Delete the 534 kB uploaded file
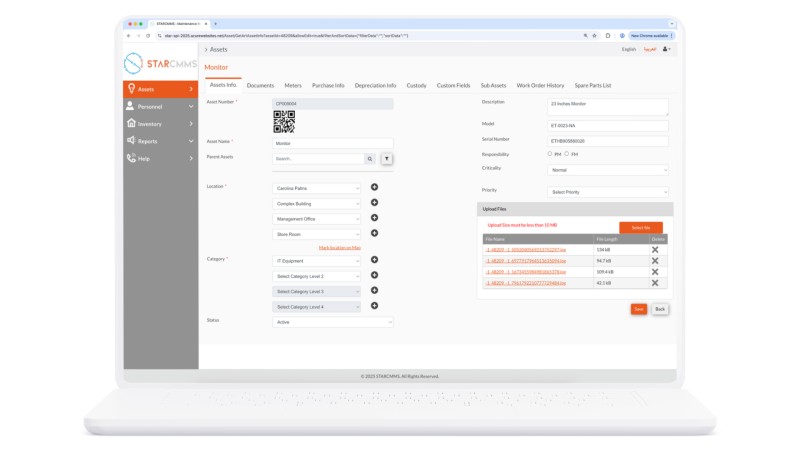Image resolution: width=800 pixels, height=450 pixels. (655, 249)
